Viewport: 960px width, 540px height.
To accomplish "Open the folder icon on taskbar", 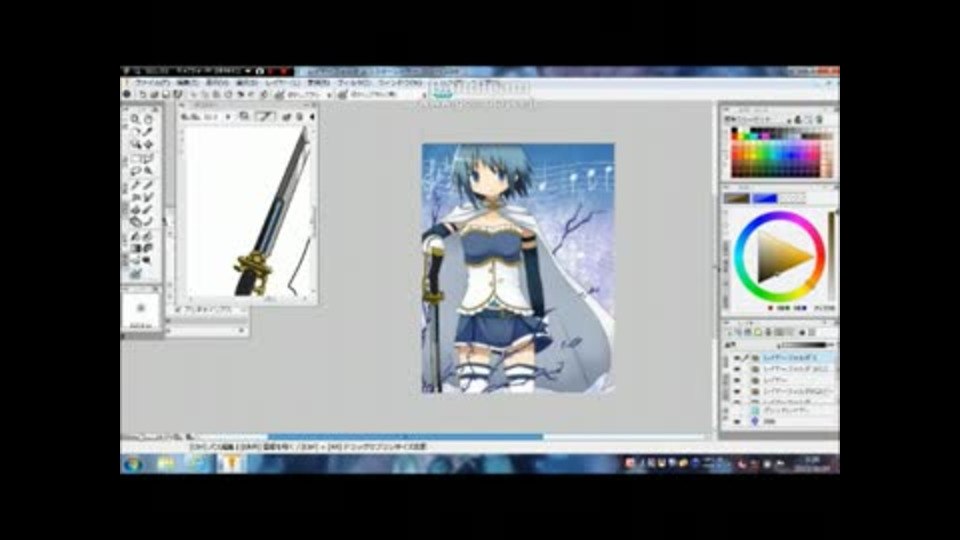I will (165, 464).
